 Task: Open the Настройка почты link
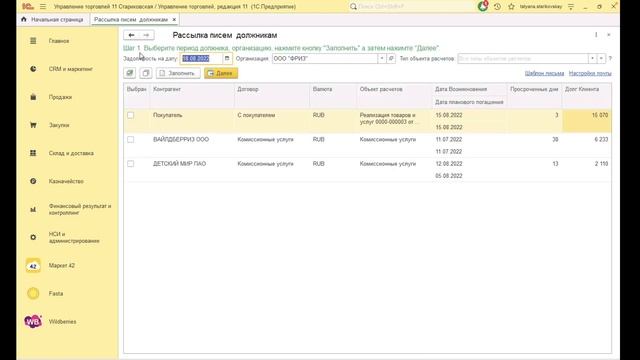pyautogui.click(x=590, y=73)
